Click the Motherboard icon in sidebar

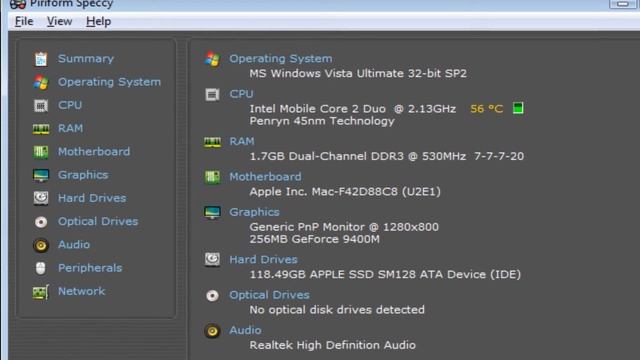click(x=41, y=152)
